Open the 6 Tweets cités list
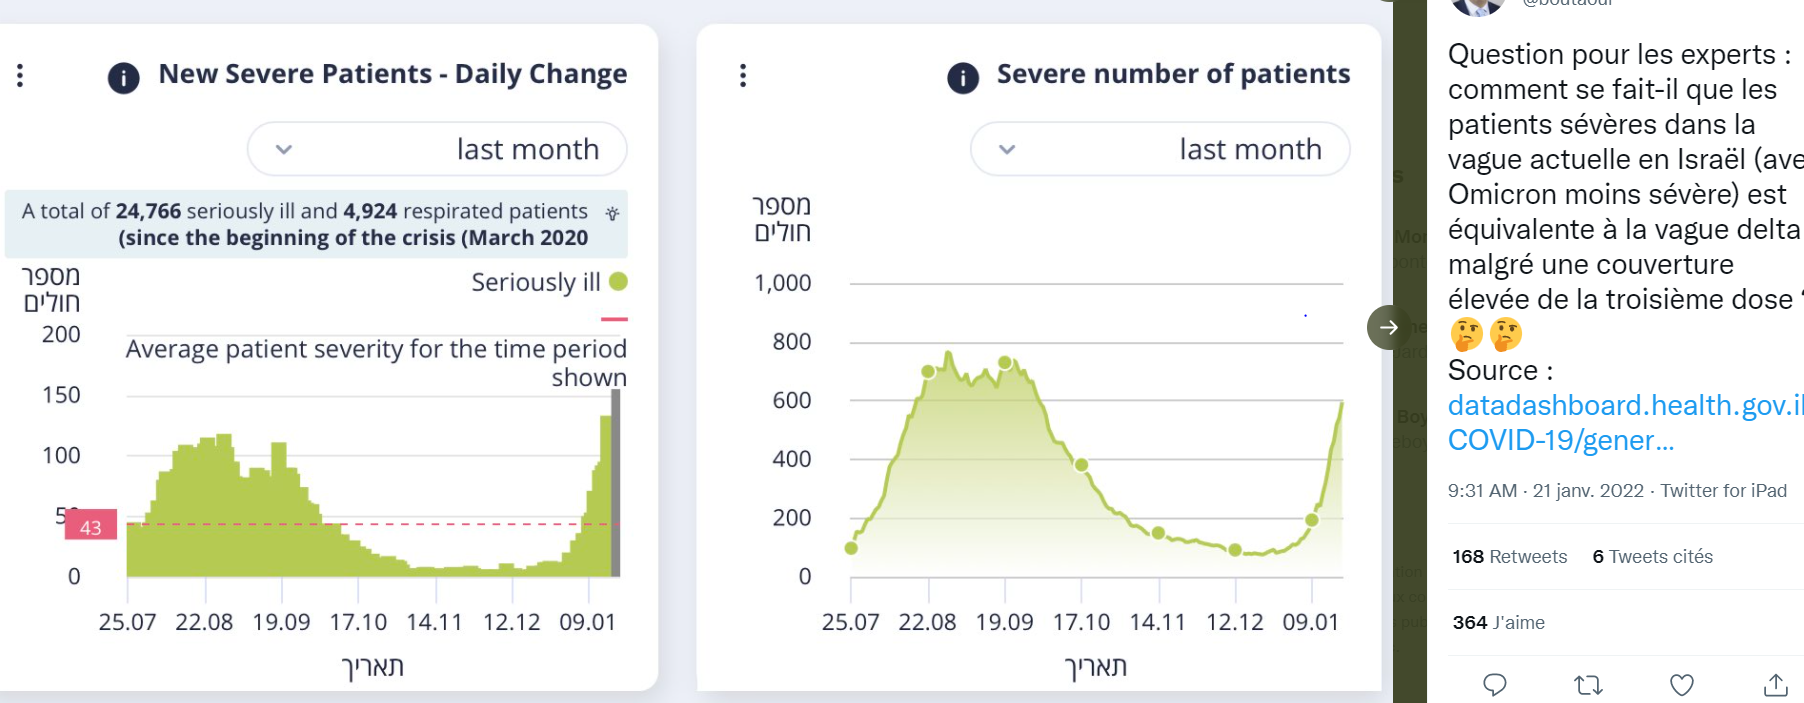1804x703 pixels. pos(1652,557)
